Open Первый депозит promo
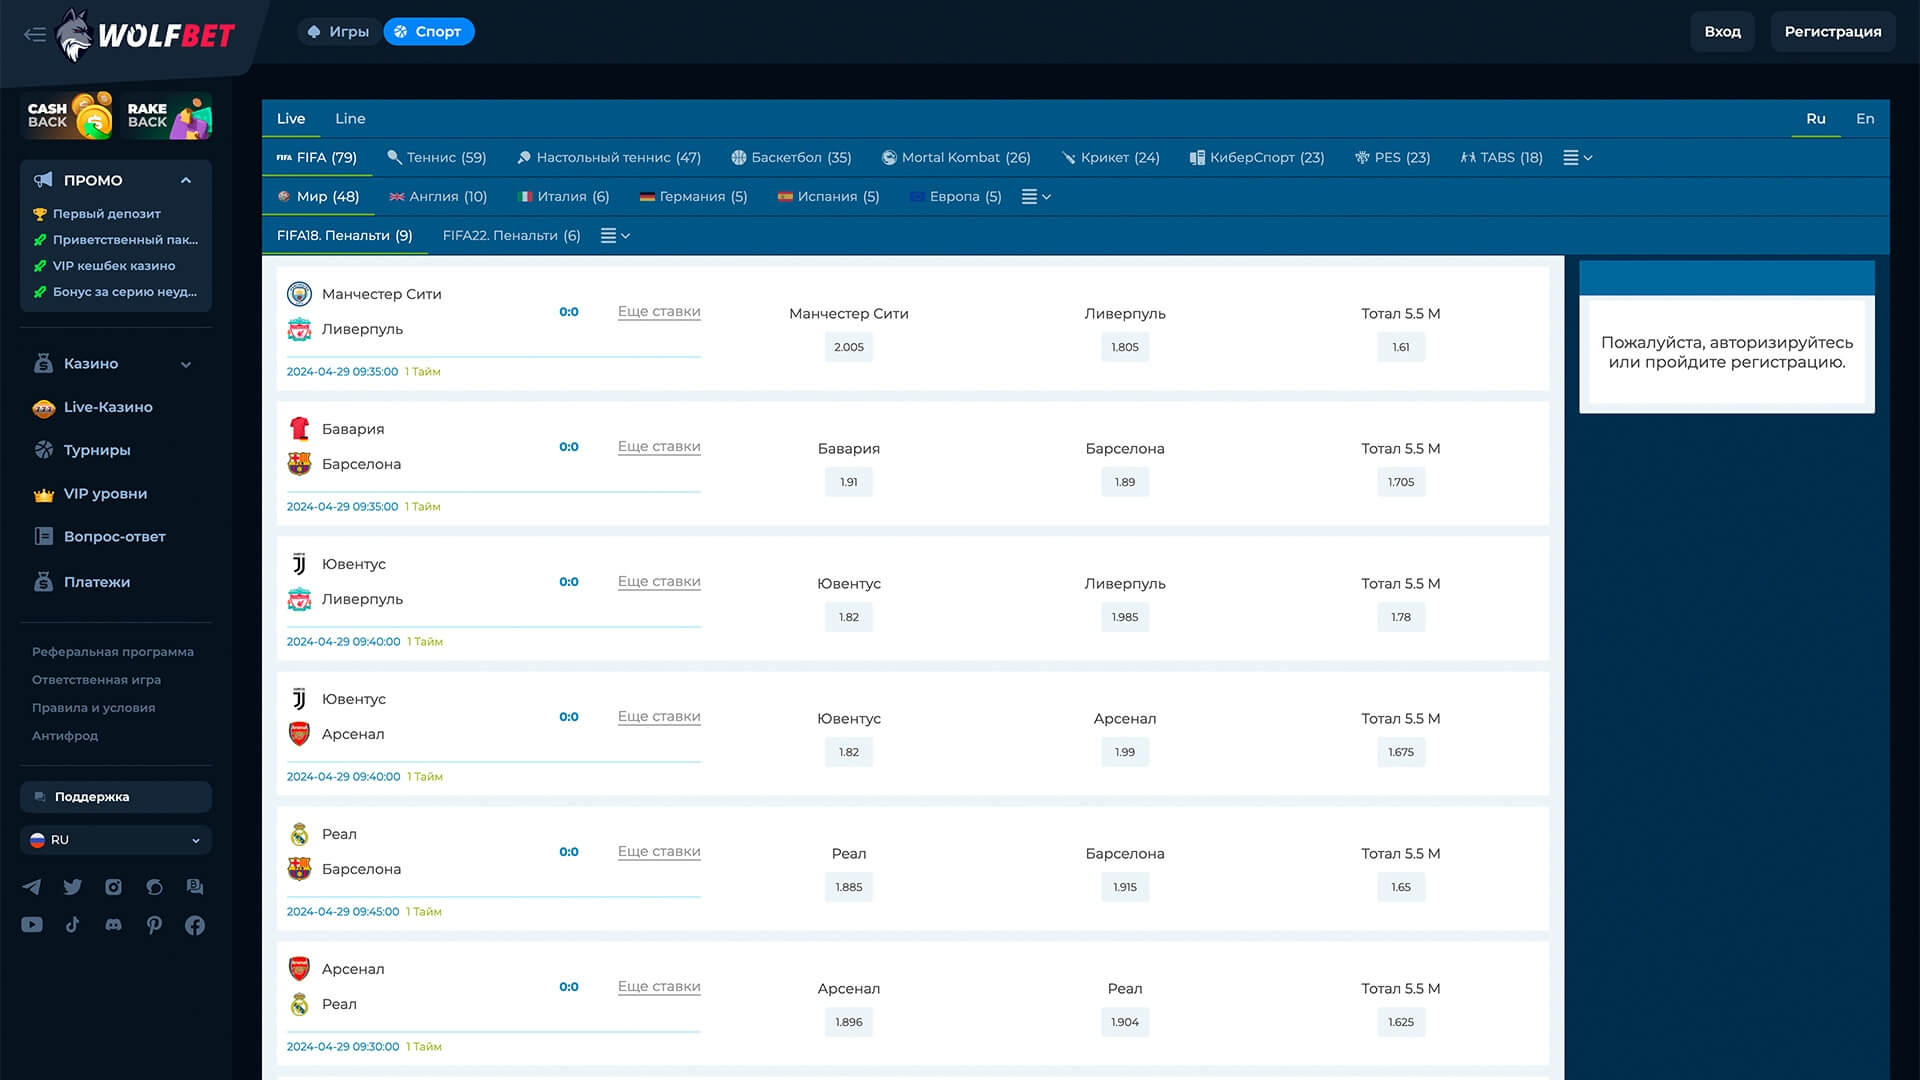 (x=106, y=214)
